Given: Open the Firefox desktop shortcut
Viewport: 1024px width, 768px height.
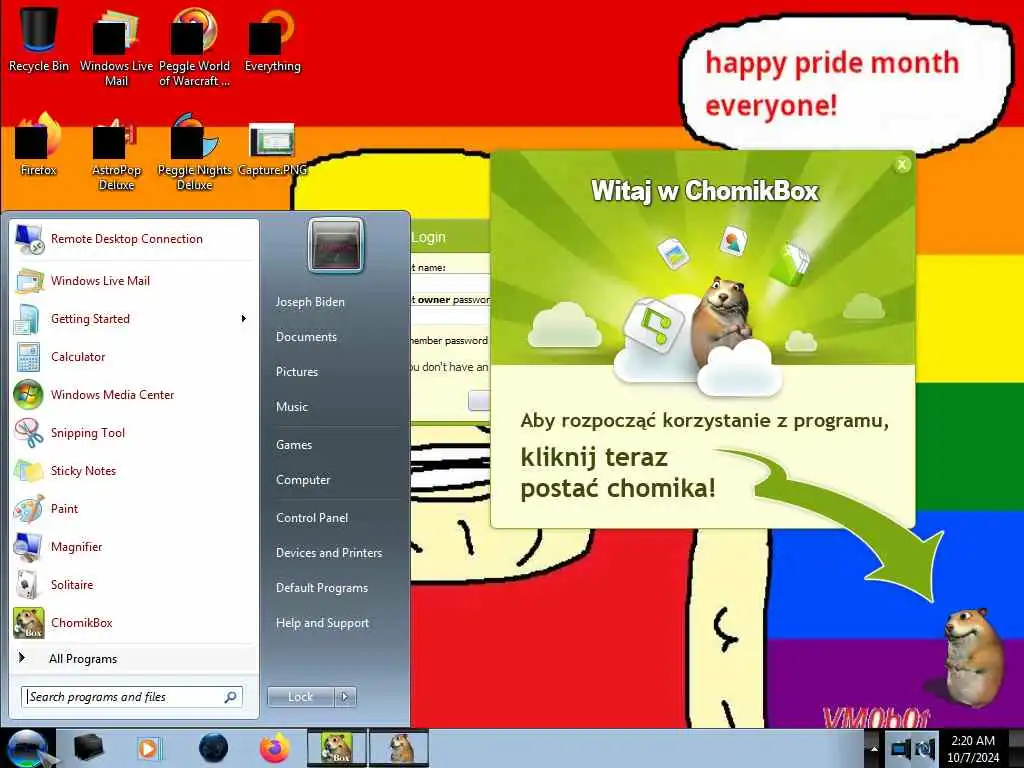Looking at the screenshot, I should [38, 145].
